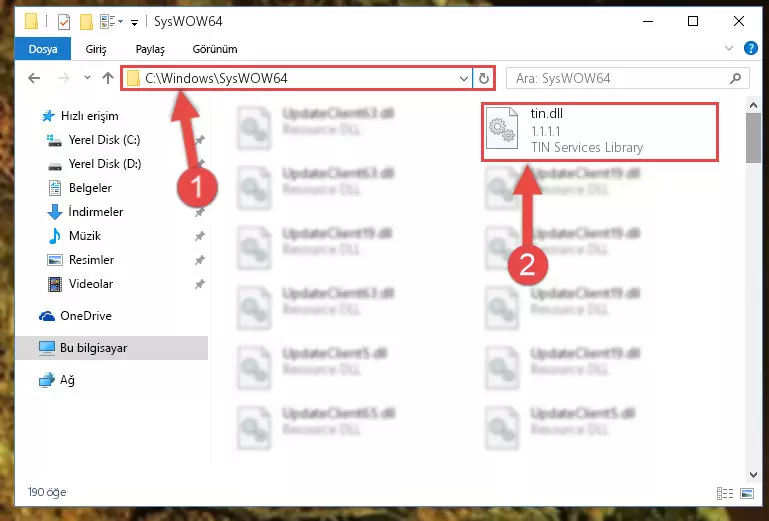
Task: Click the pin icon beside Videolar
Action: click(x=200, y=284)
